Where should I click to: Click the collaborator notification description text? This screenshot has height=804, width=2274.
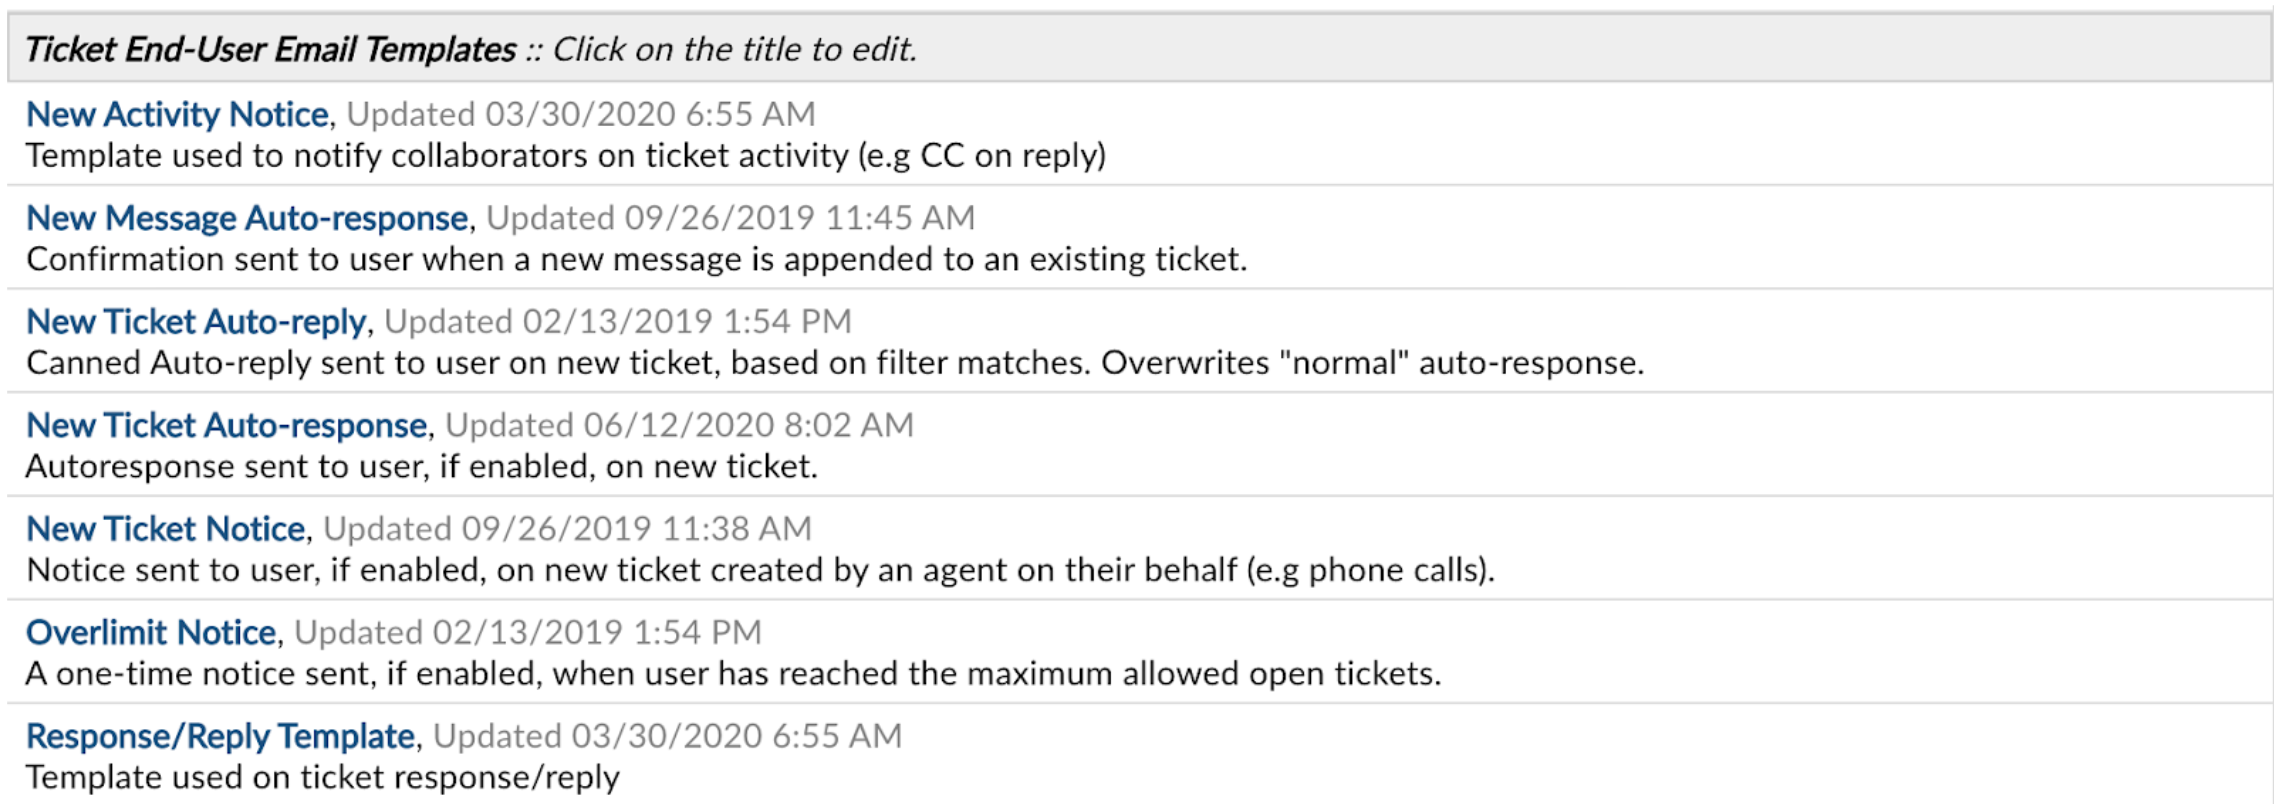(x=566, y=156)
